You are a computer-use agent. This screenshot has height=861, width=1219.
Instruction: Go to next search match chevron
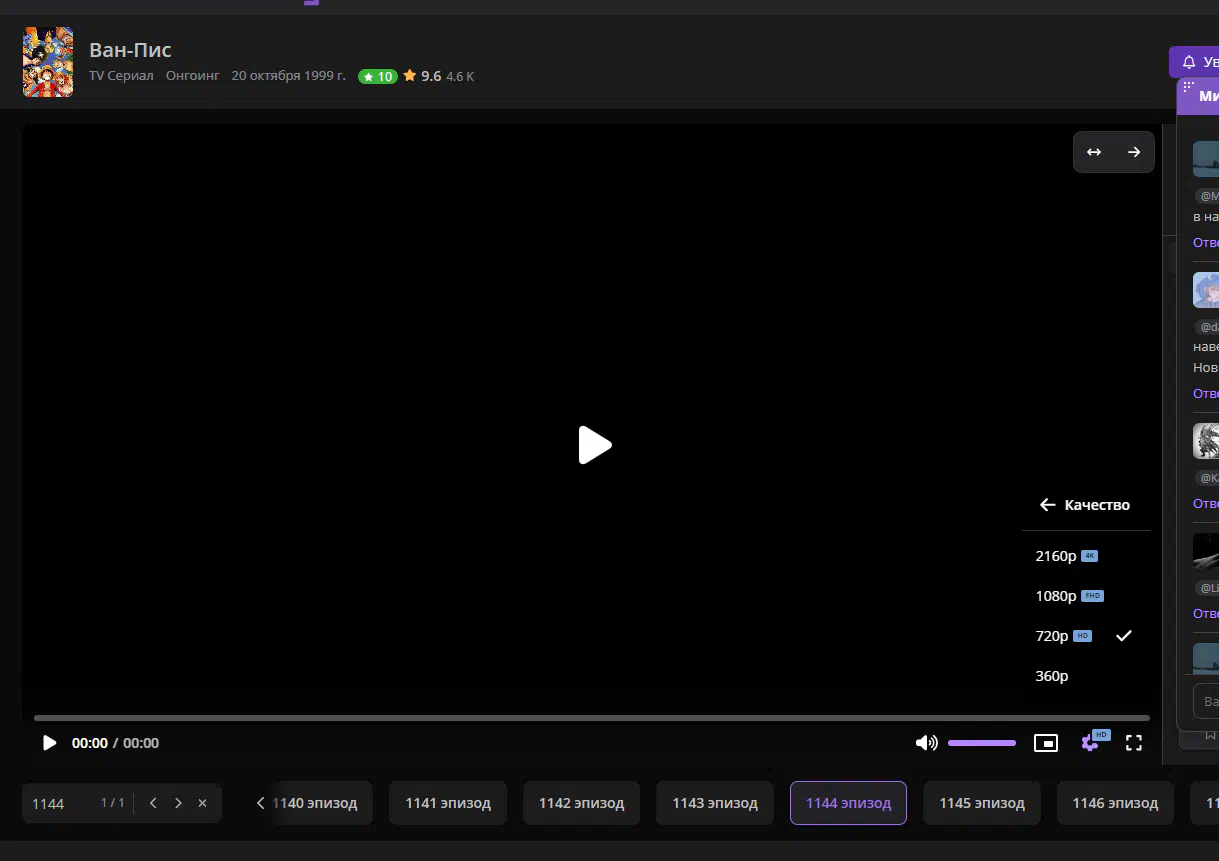[x=178, y=803]
